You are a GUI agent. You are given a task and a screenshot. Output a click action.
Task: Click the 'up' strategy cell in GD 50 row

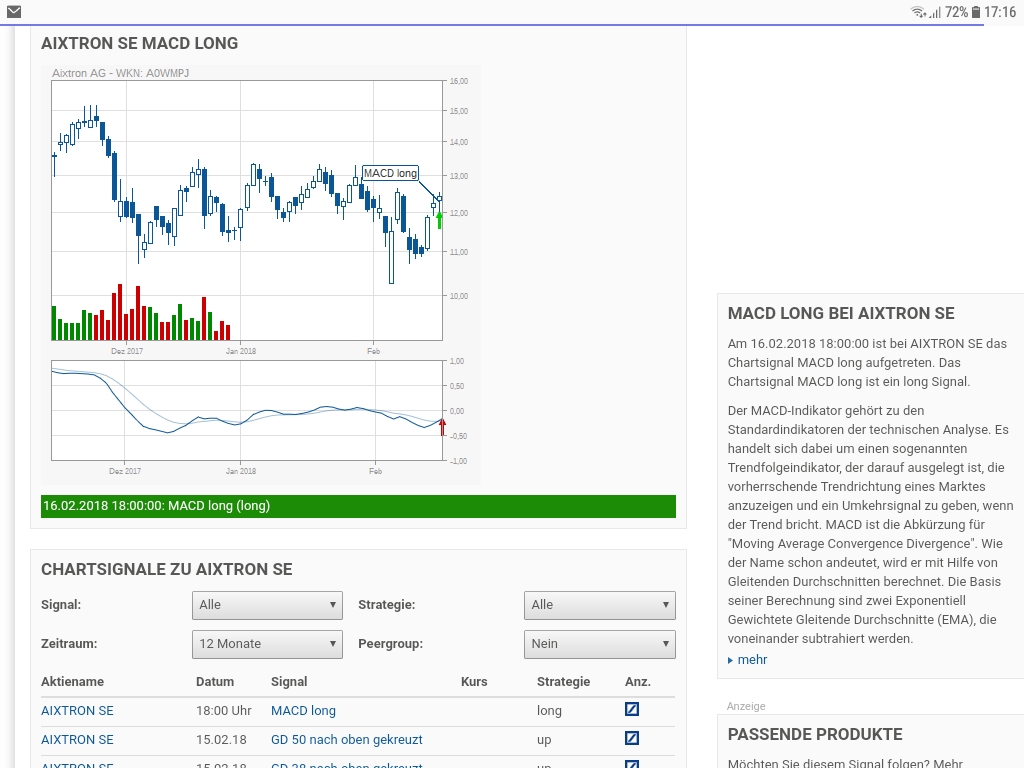click(x=544, y=739)
